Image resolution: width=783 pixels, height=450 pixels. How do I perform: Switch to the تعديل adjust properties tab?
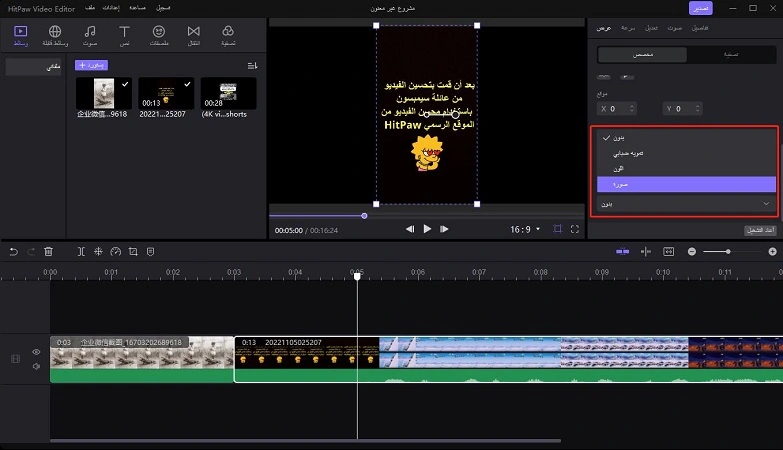(x=651, y=28)
